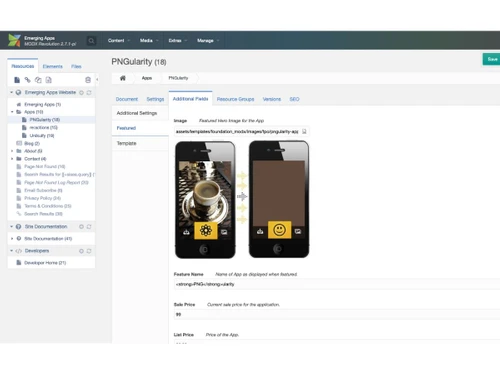Switch to the Resource Groups tab

[x=235, y=99]
